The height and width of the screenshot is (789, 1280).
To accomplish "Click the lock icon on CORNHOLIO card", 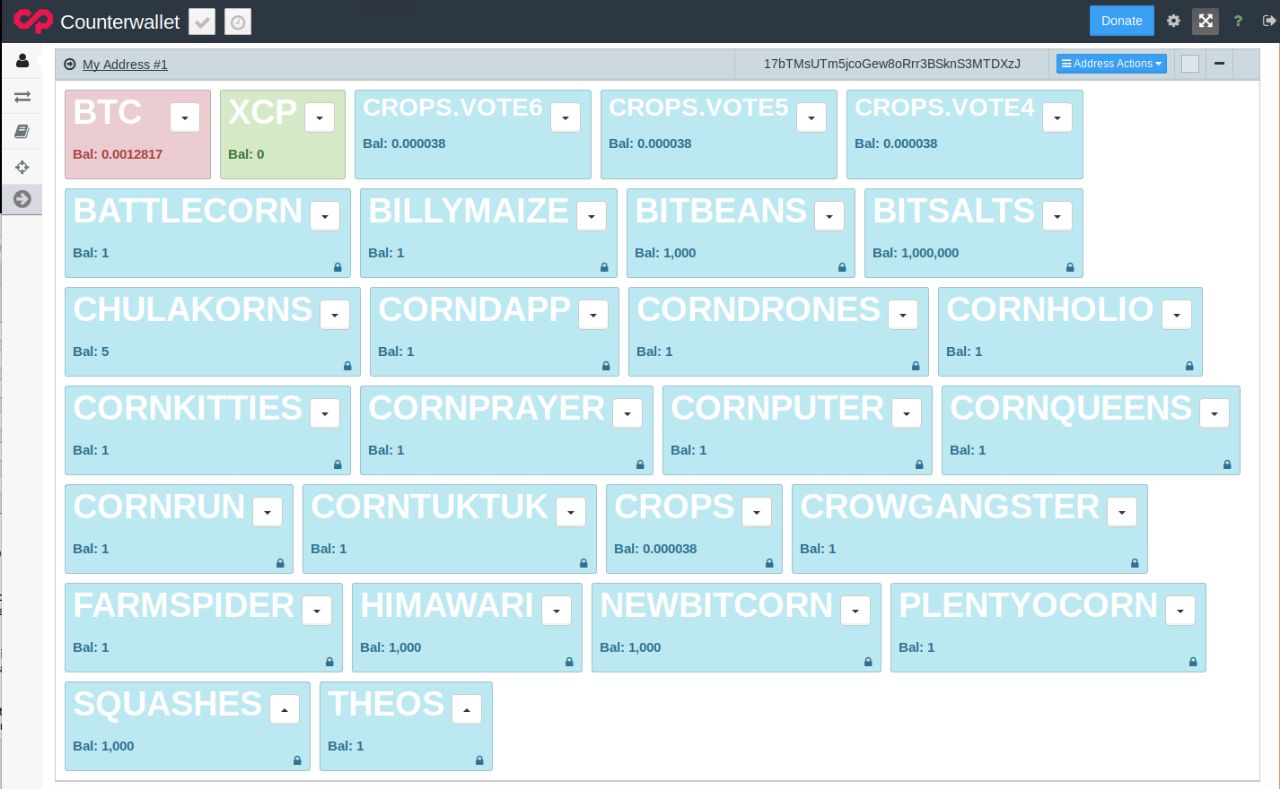I will point(1189,366).
